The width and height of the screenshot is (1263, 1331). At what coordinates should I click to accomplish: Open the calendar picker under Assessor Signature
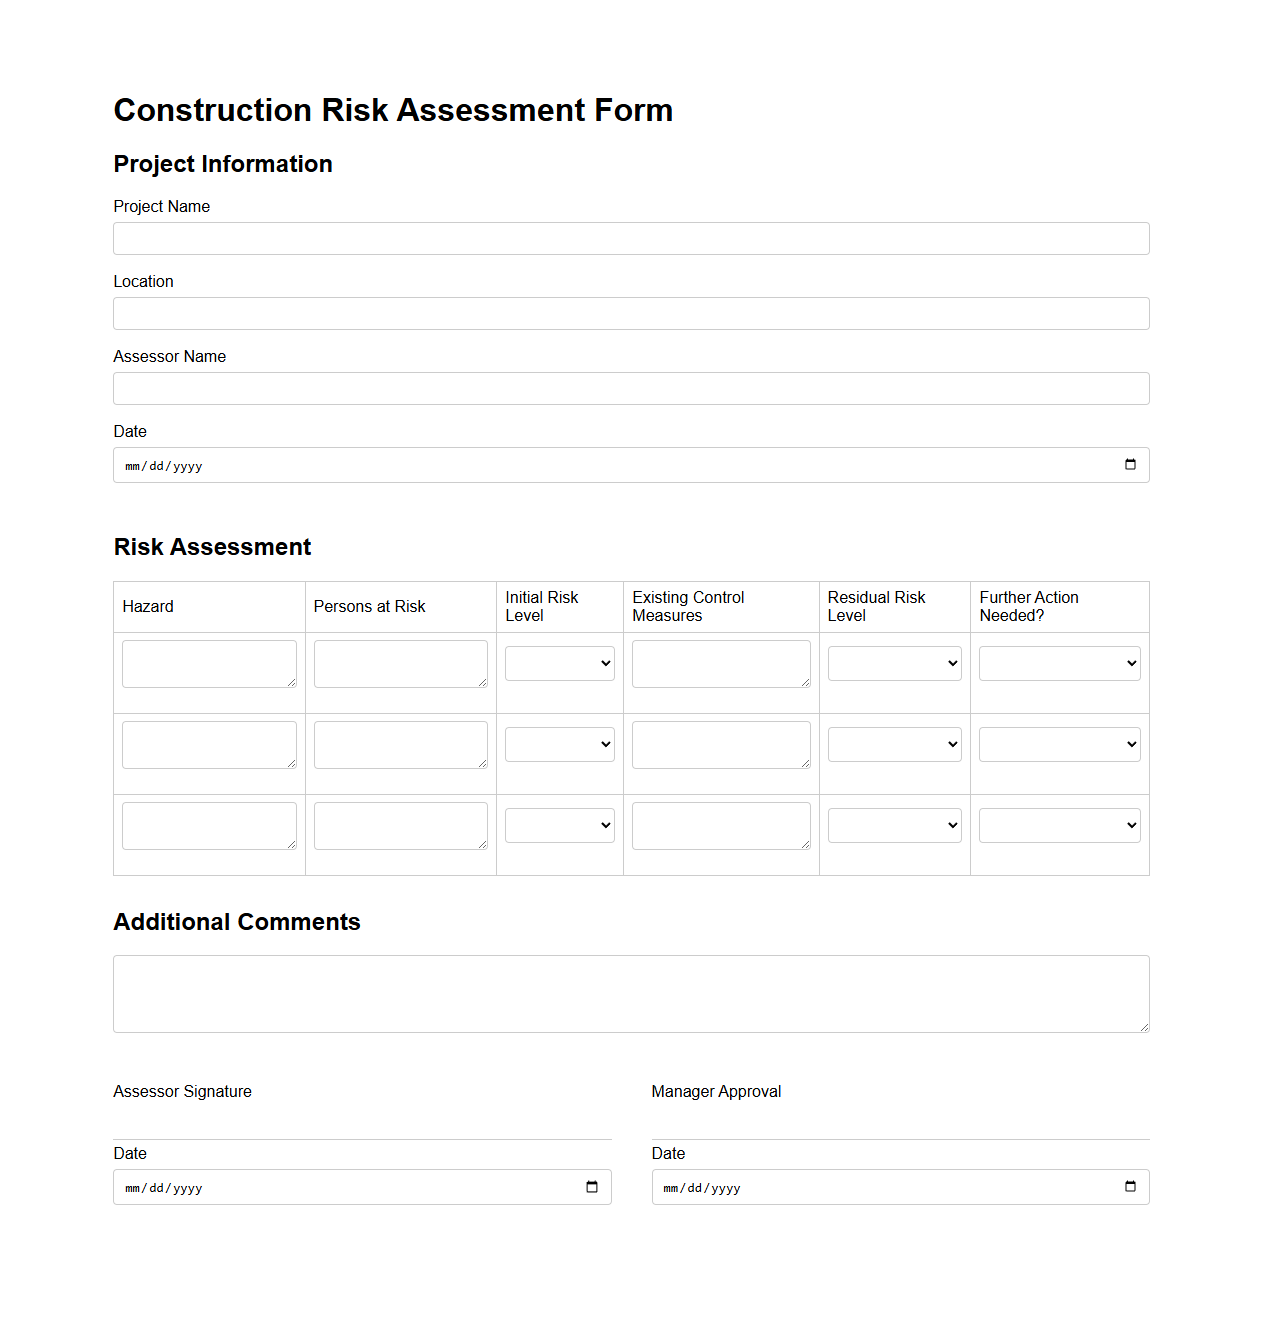[x=594, y=1187]
